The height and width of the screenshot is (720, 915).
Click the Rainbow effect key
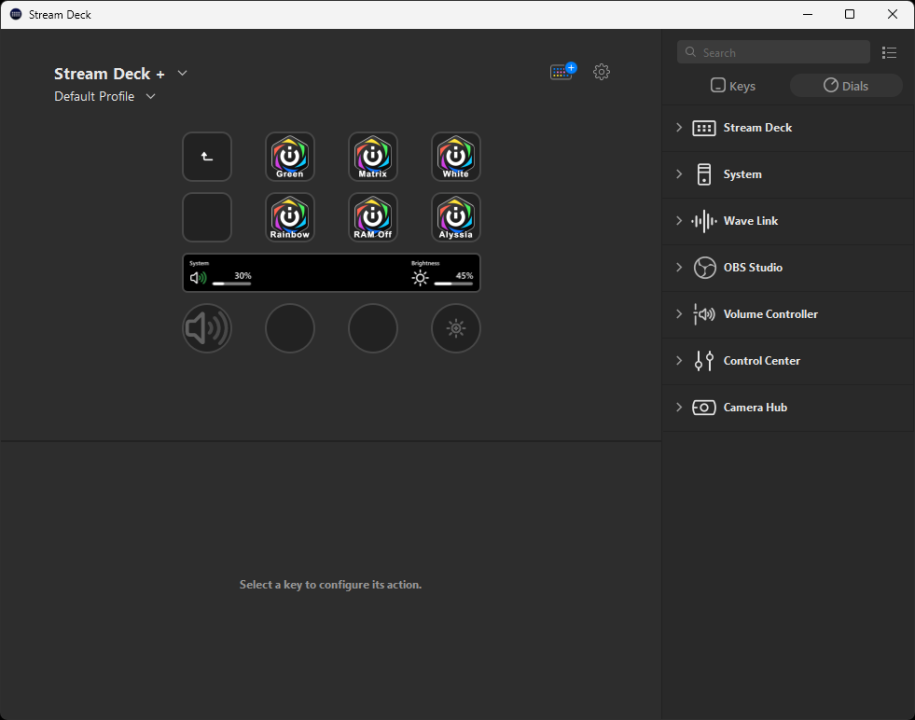[x=289, y=217]
